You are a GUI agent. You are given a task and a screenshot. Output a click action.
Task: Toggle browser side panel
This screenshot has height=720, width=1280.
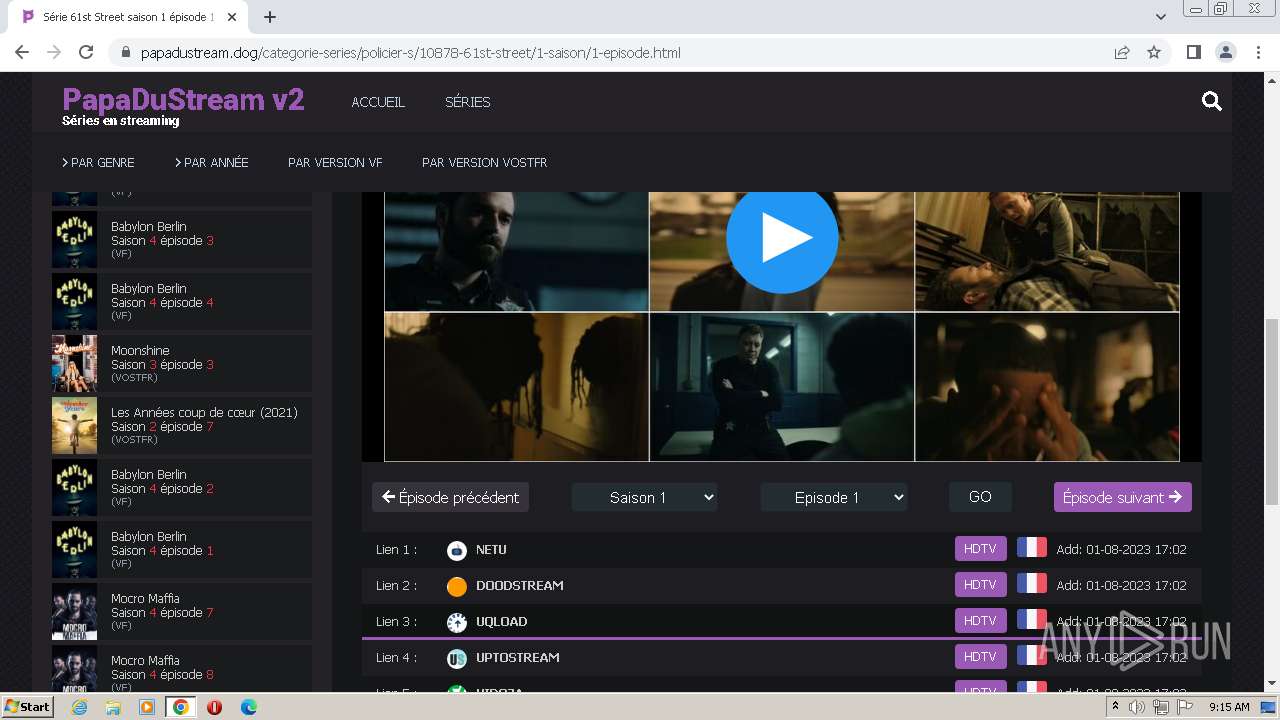1193,52
